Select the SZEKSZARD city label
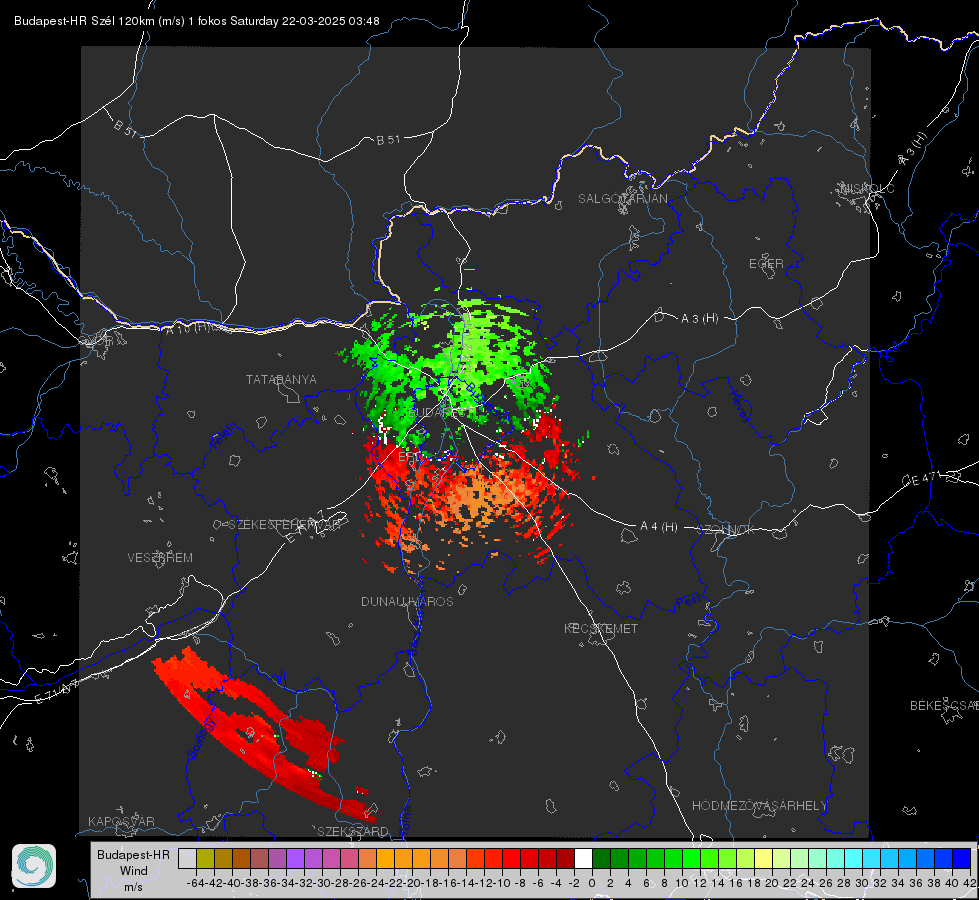 click(x=353, y=831)
